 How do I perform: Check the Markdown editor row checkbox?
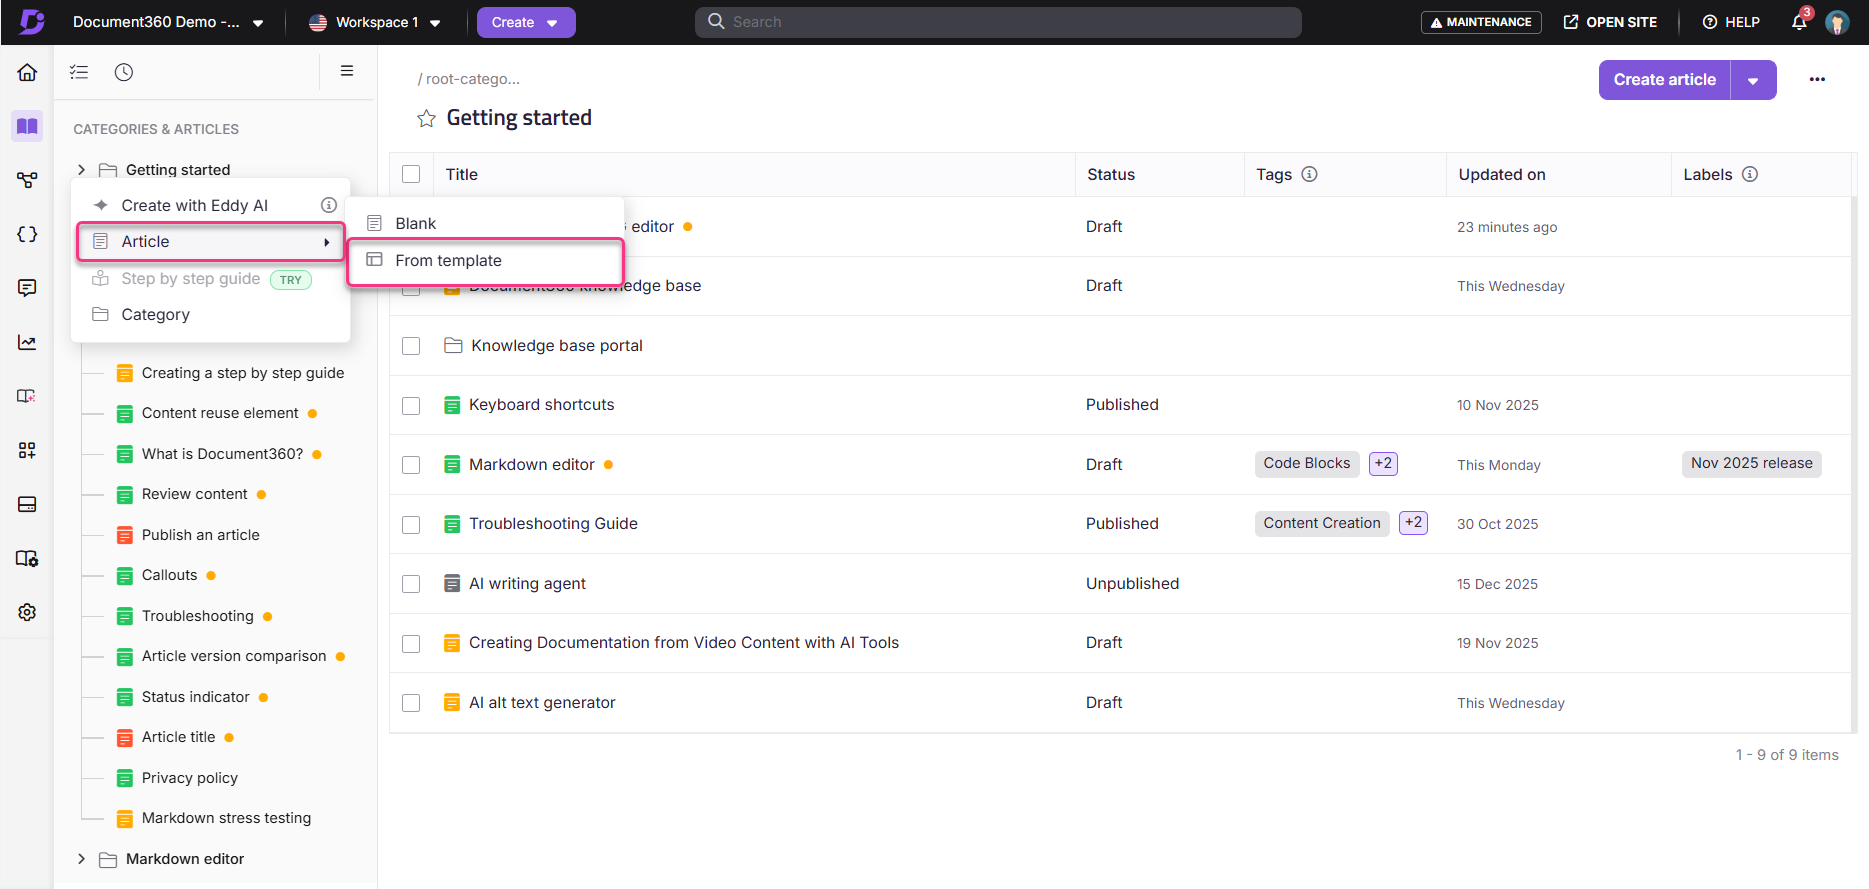[x=411, y=465]
